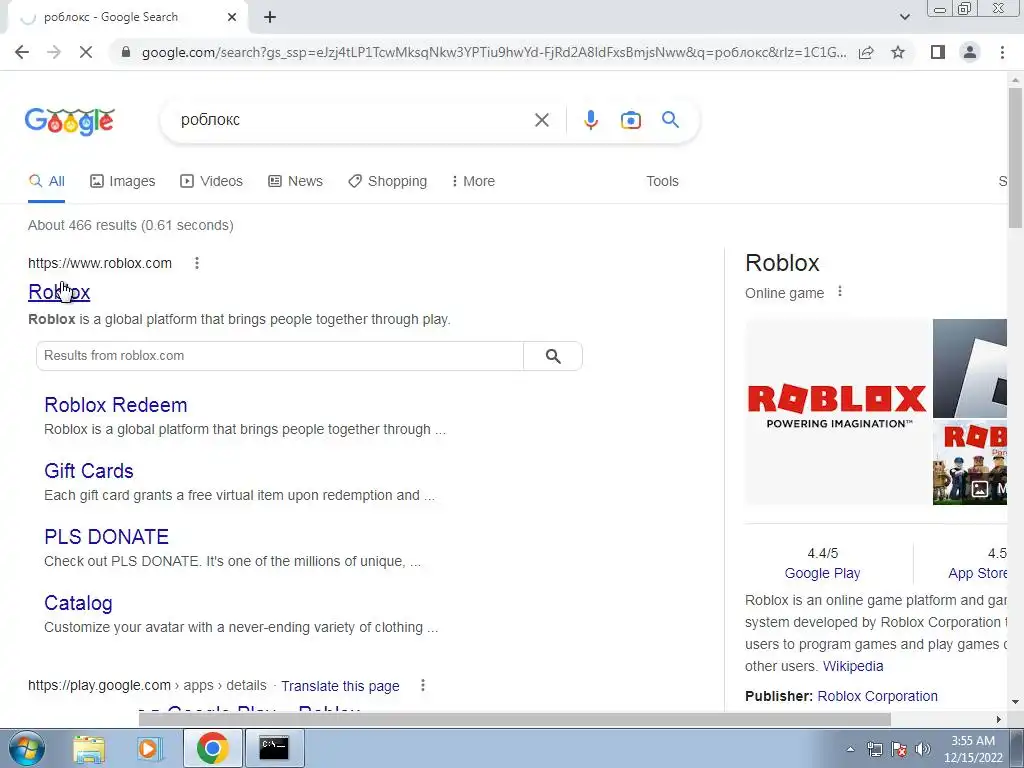Bookmark this page with the star icon
The width and height of the screenshot is (1024, 768).
[898, 52]
